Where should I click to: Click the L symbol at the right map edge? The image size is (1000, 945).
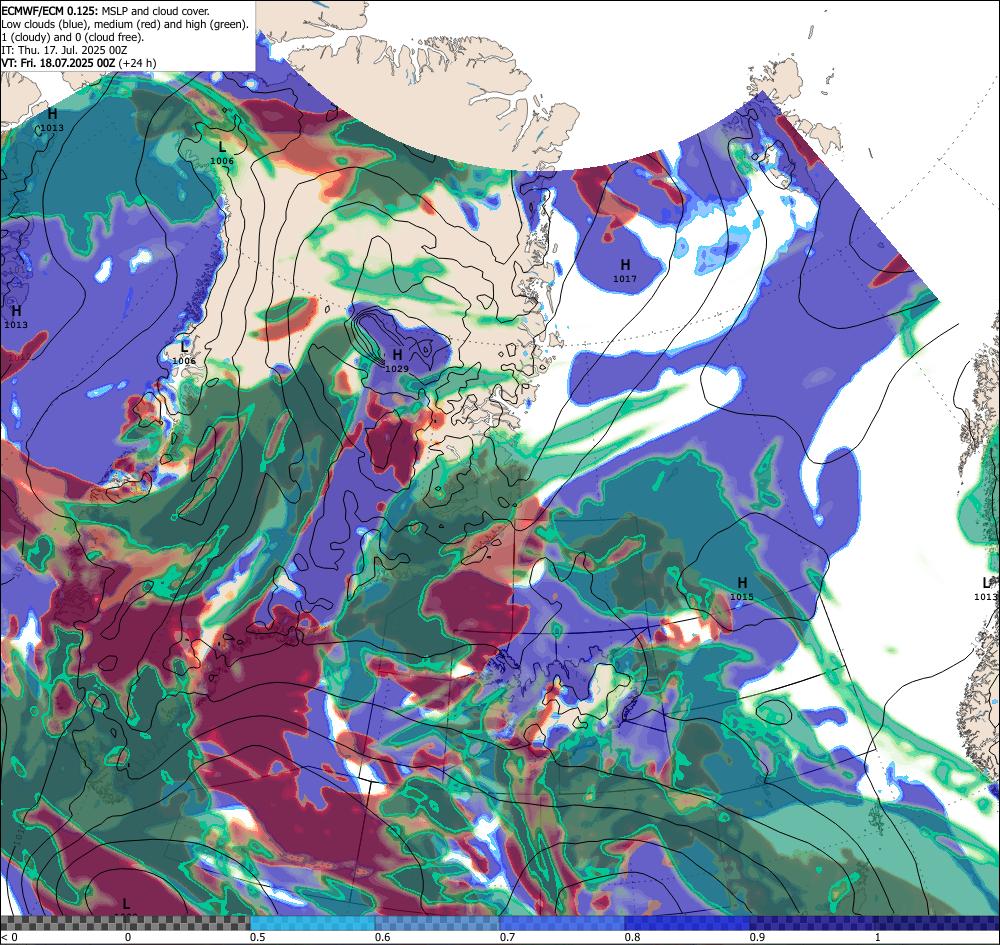987,582
